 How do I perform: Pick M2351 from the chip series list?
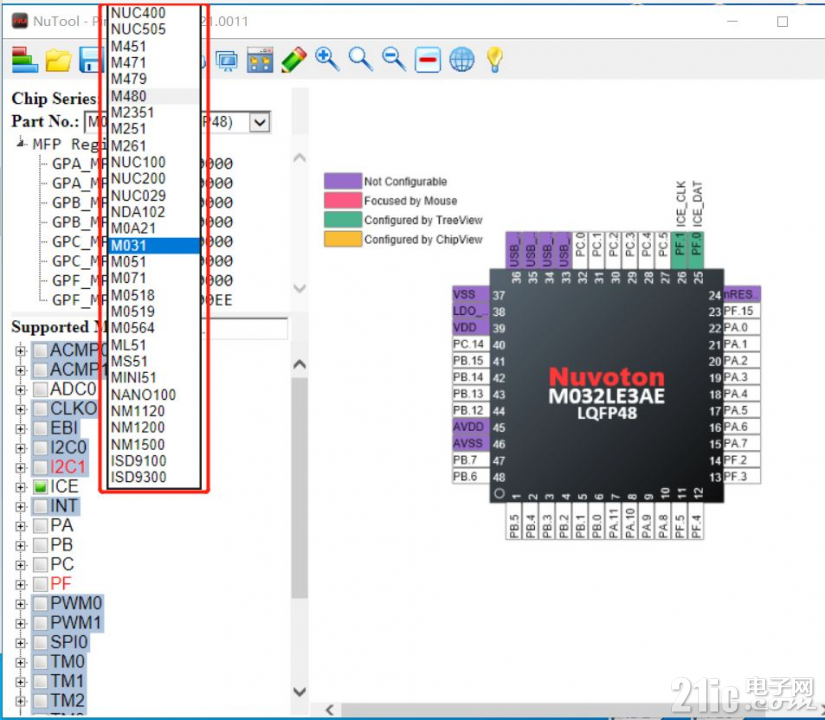[154, 113]
